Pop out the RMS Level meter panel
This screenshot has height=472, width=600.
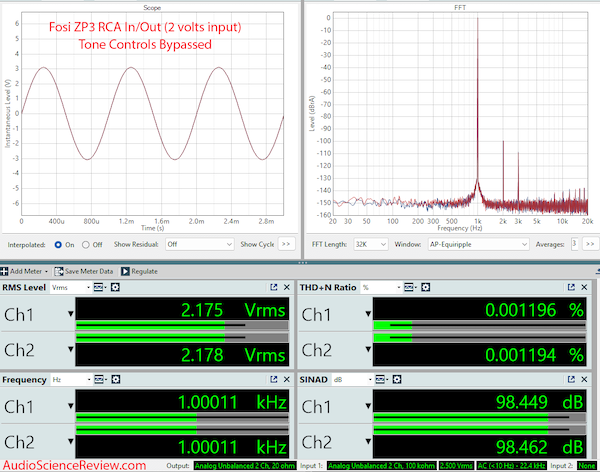click(x=272, y=287)
